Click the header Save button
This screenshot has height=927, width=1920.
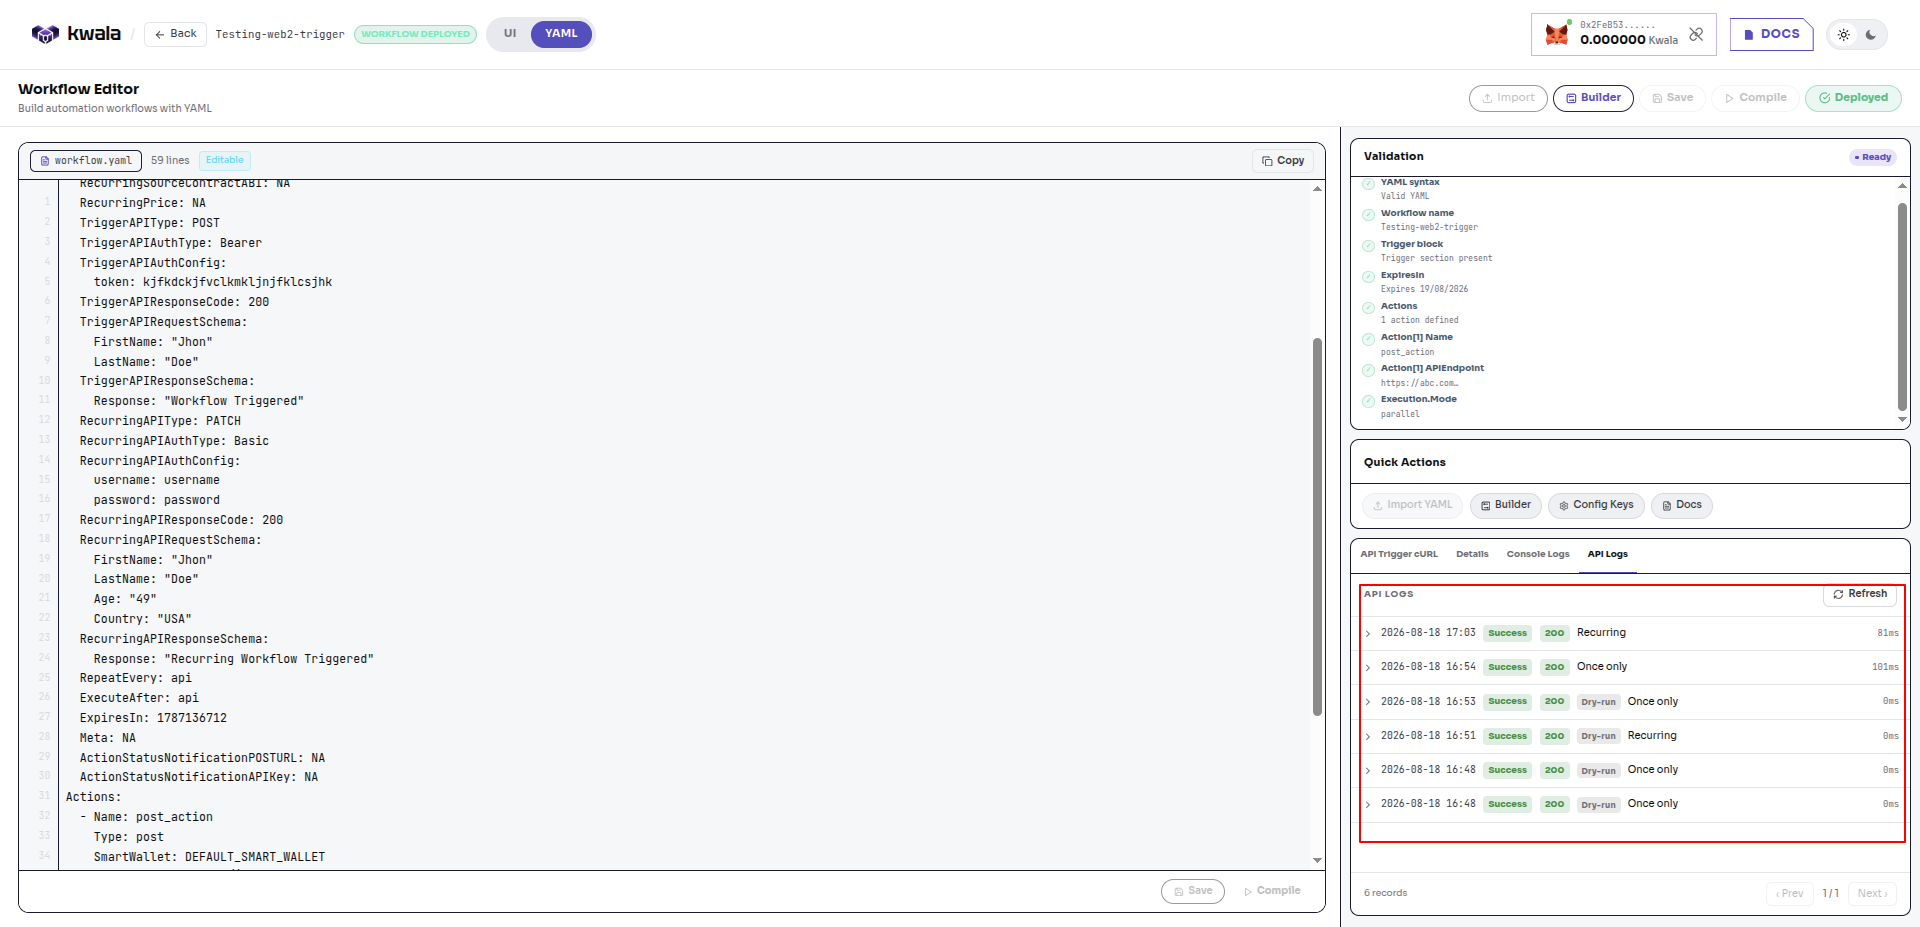(x=1672, y=98)
